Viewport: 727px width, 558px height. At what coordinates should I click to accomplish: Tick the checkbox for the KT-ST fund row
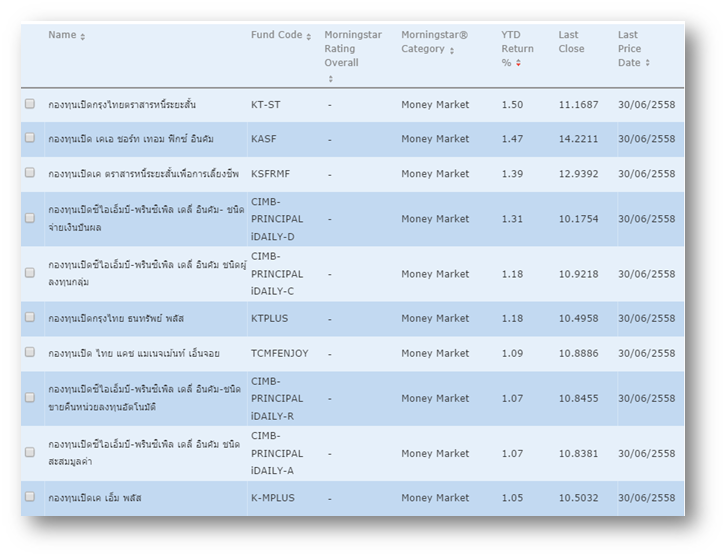[x=30, y=104]
